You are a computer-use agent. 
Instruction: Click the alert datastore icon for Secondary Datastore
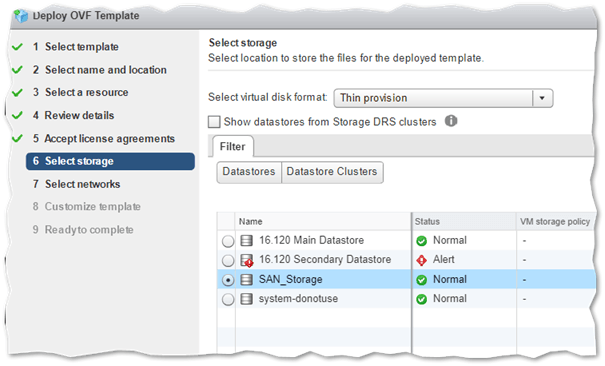247,260
